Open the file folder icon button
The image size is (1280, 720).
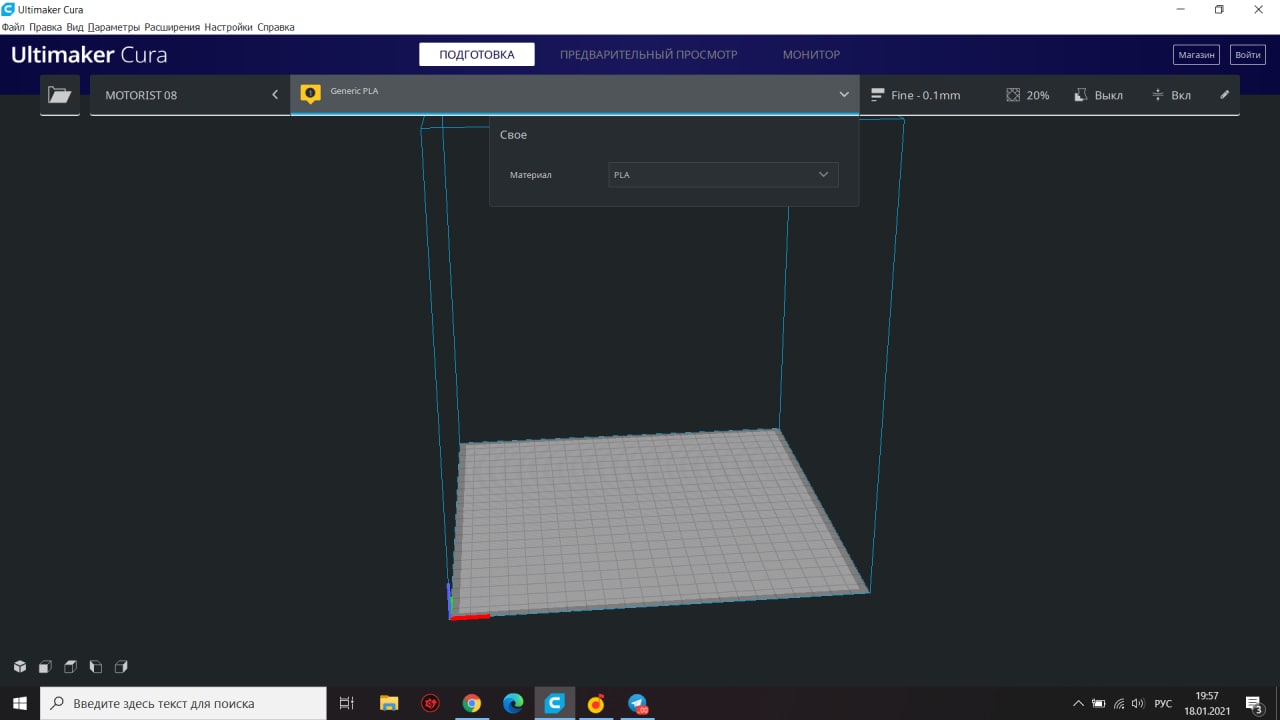point(60,95)
